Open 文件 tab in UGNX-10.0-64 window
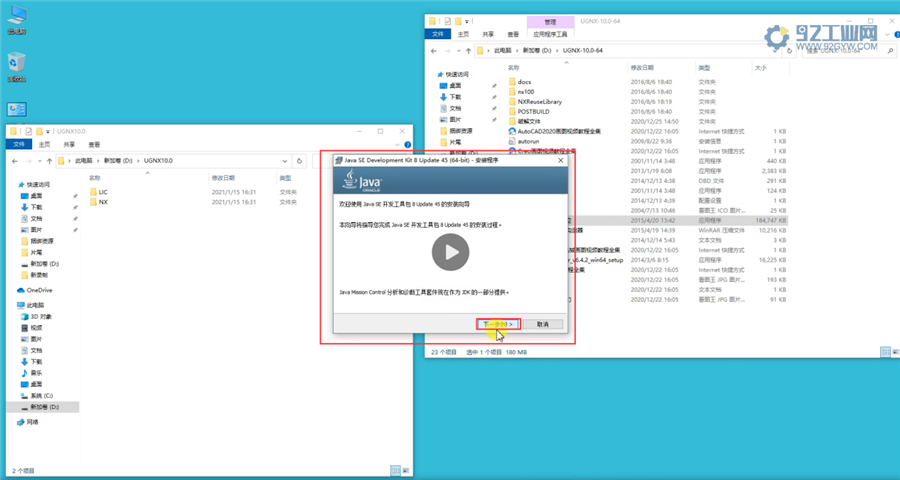This screenshot has height=480, width=900. coord(438,34)
